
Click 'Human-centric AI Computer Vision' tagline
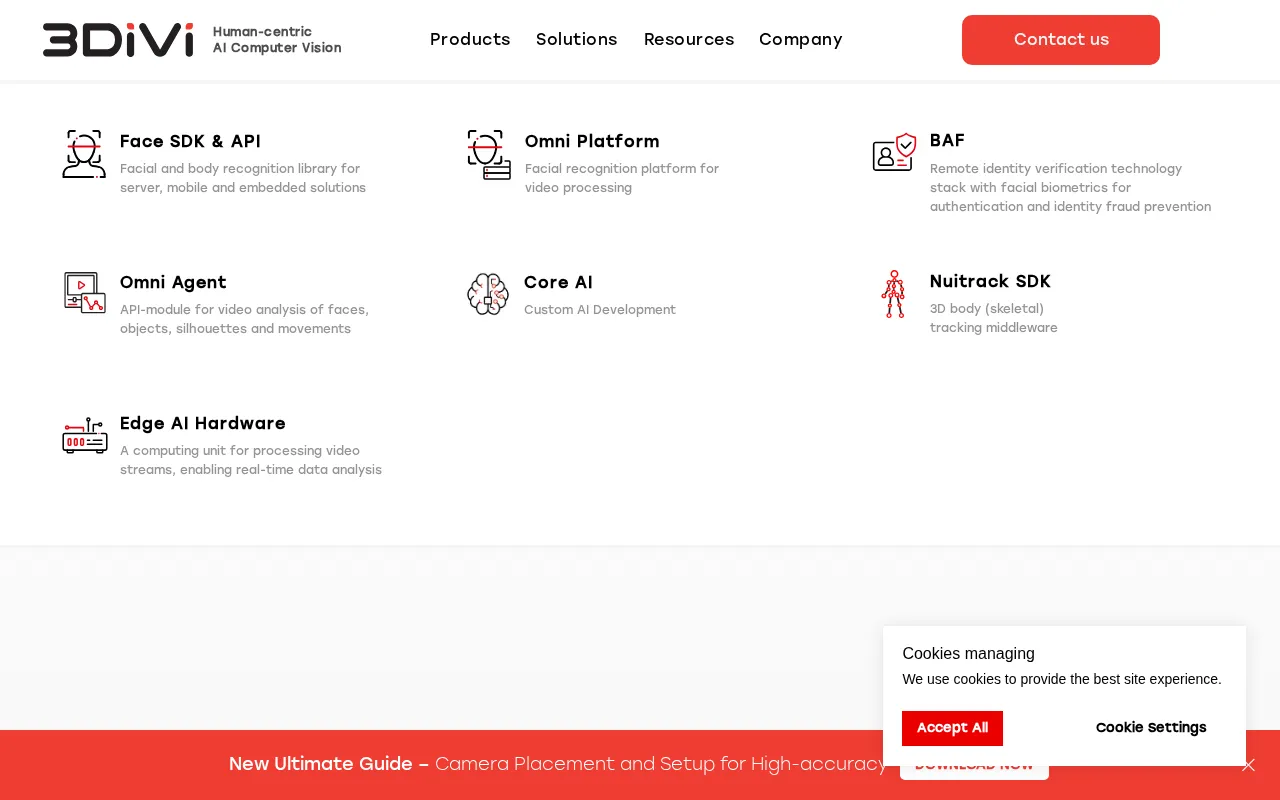tap(277, 40)
